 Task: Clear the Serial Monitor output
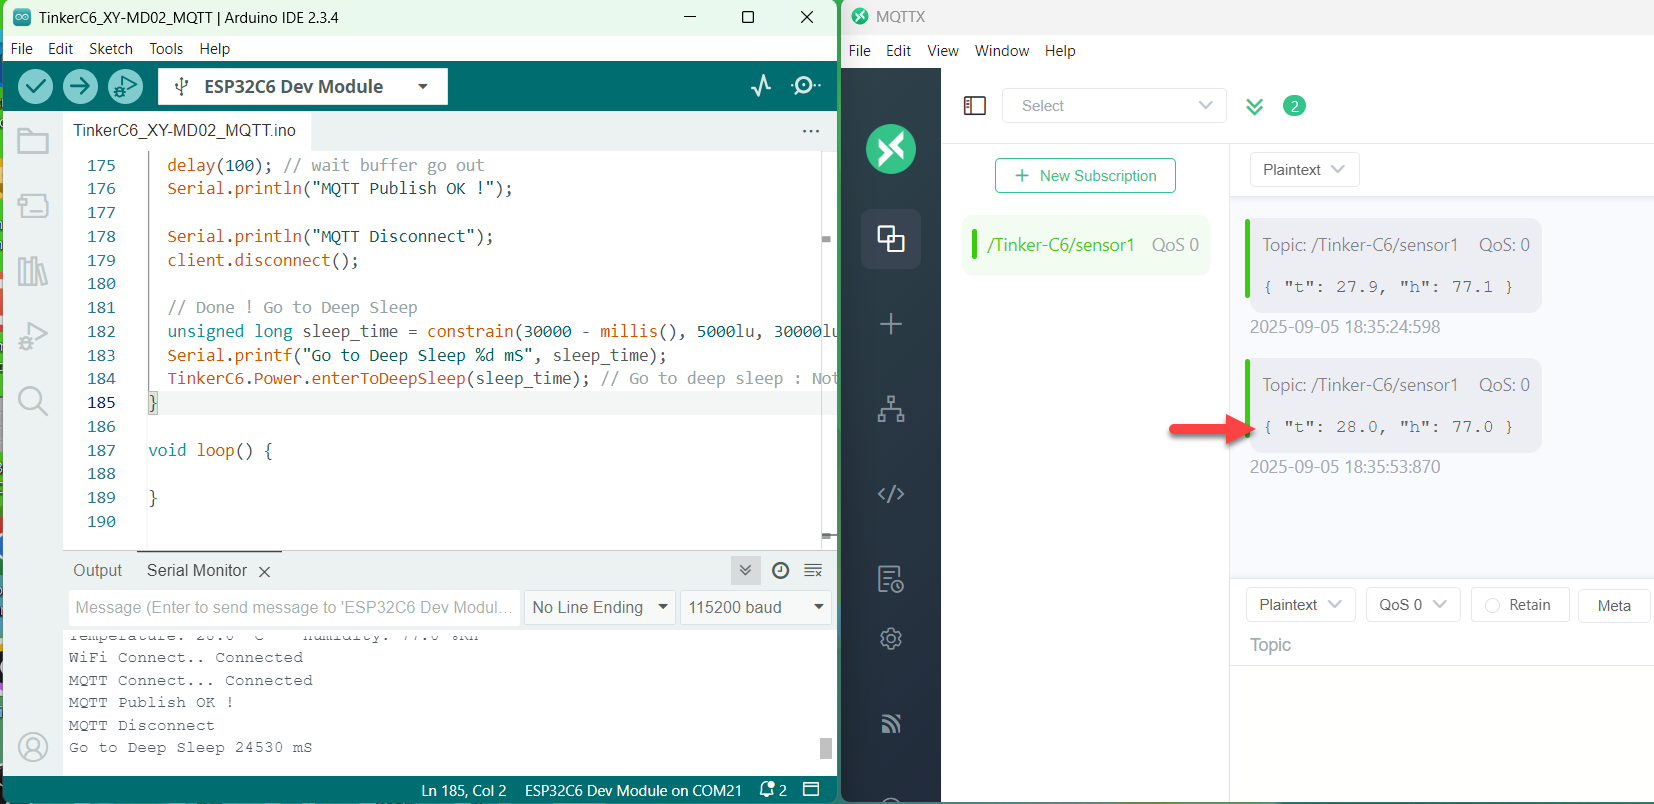coord(813,570)
